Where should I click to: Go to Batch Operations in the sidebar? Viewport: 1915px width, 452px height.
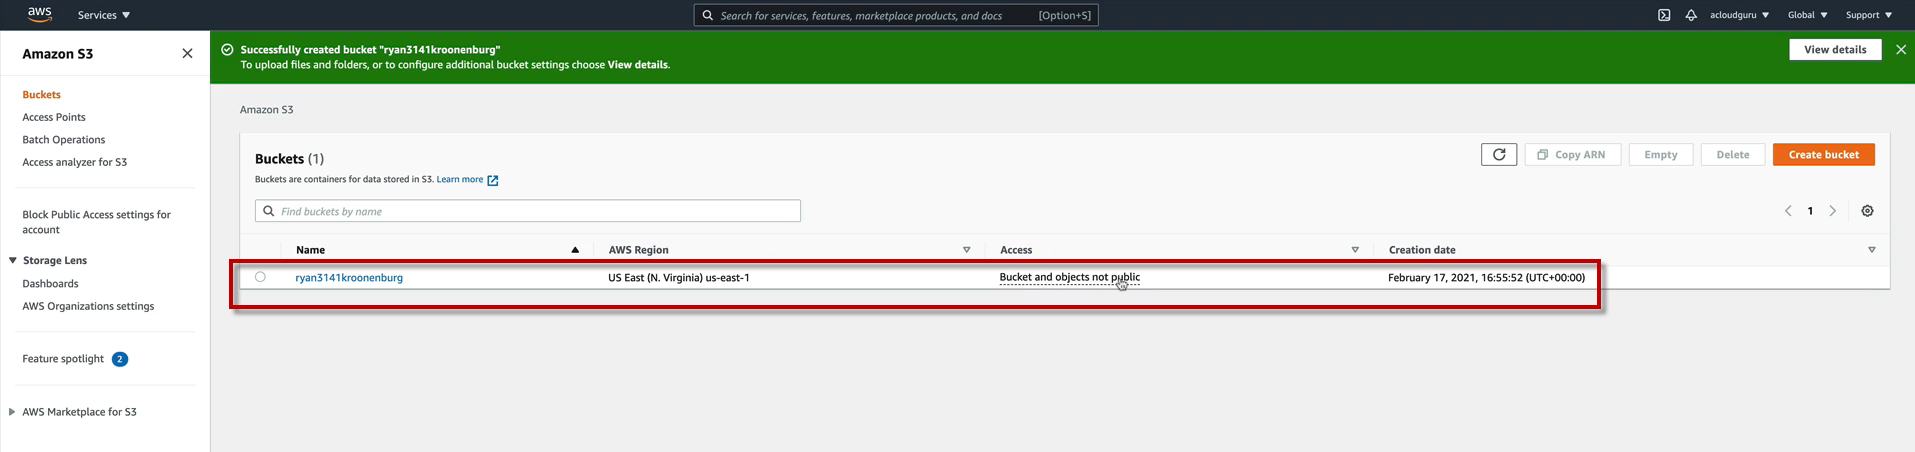tap(63, 140)
